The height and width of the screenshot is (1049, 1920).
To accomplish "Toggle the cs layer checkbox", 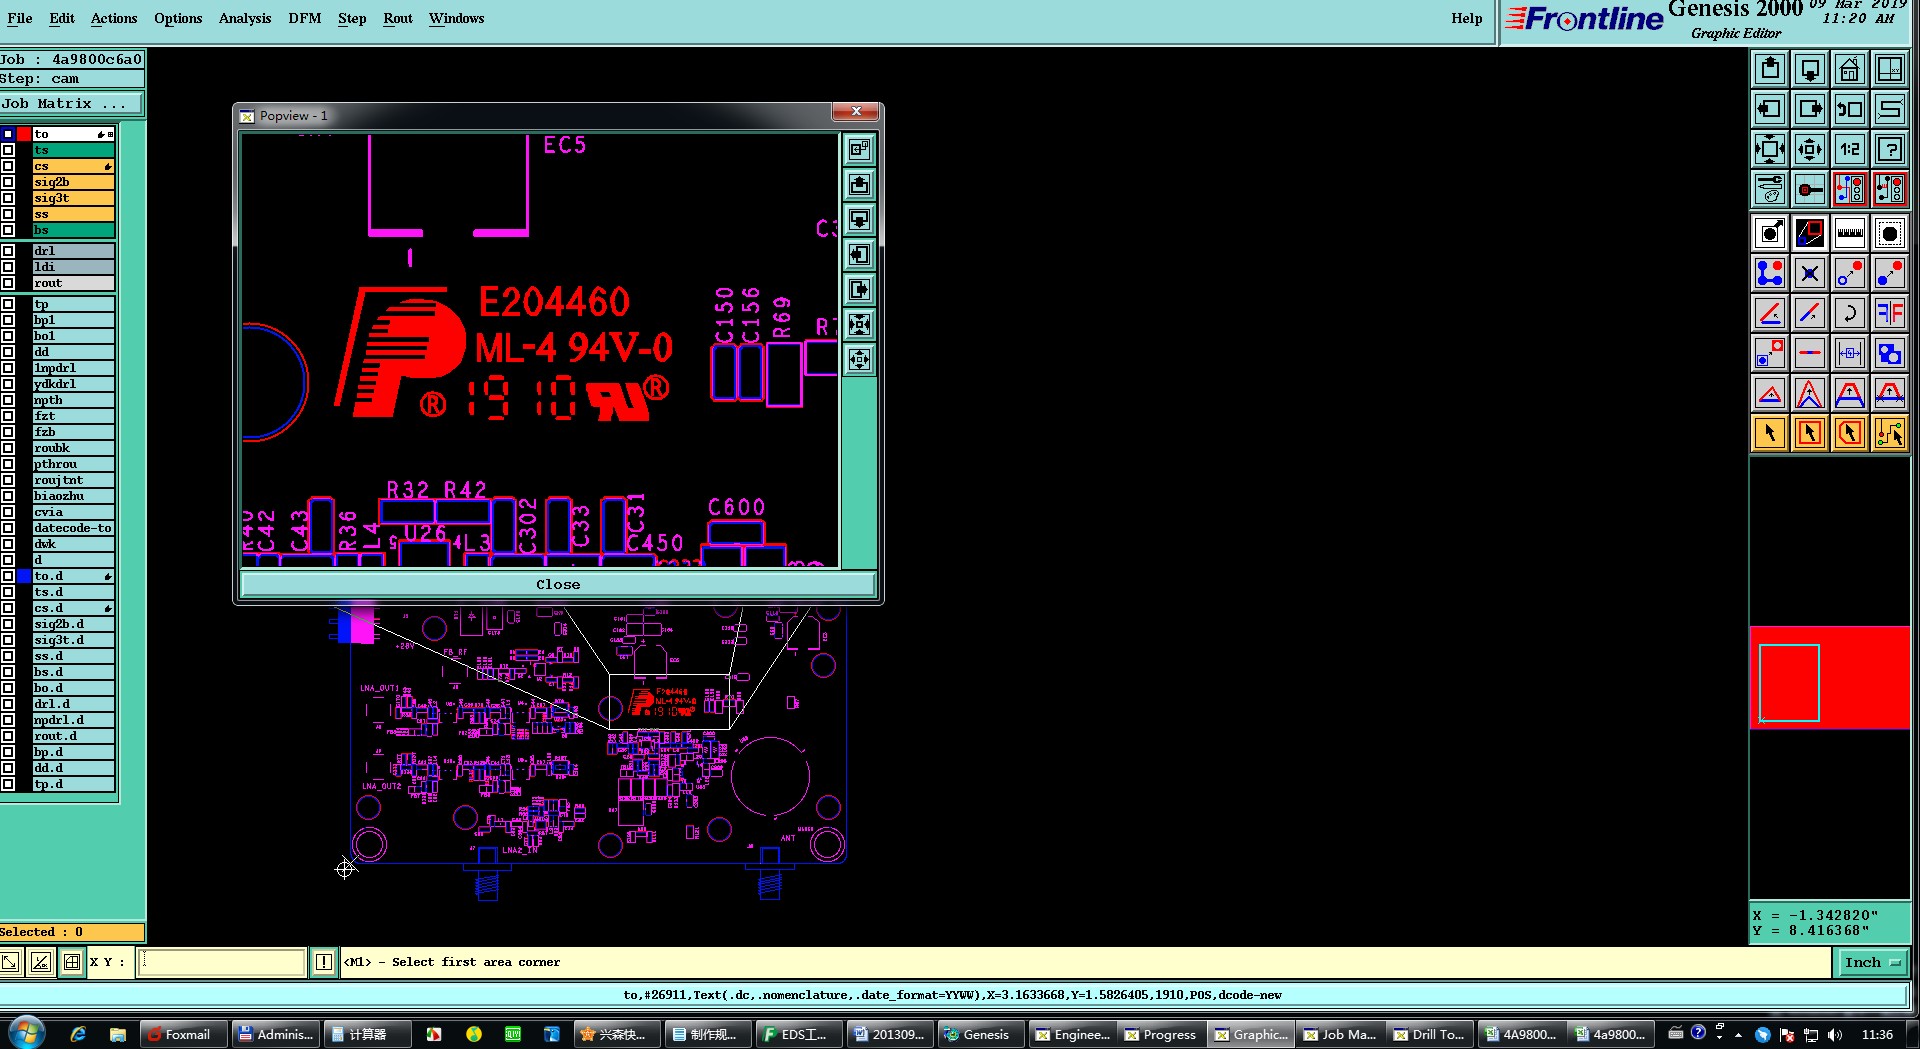I will 8,166.
